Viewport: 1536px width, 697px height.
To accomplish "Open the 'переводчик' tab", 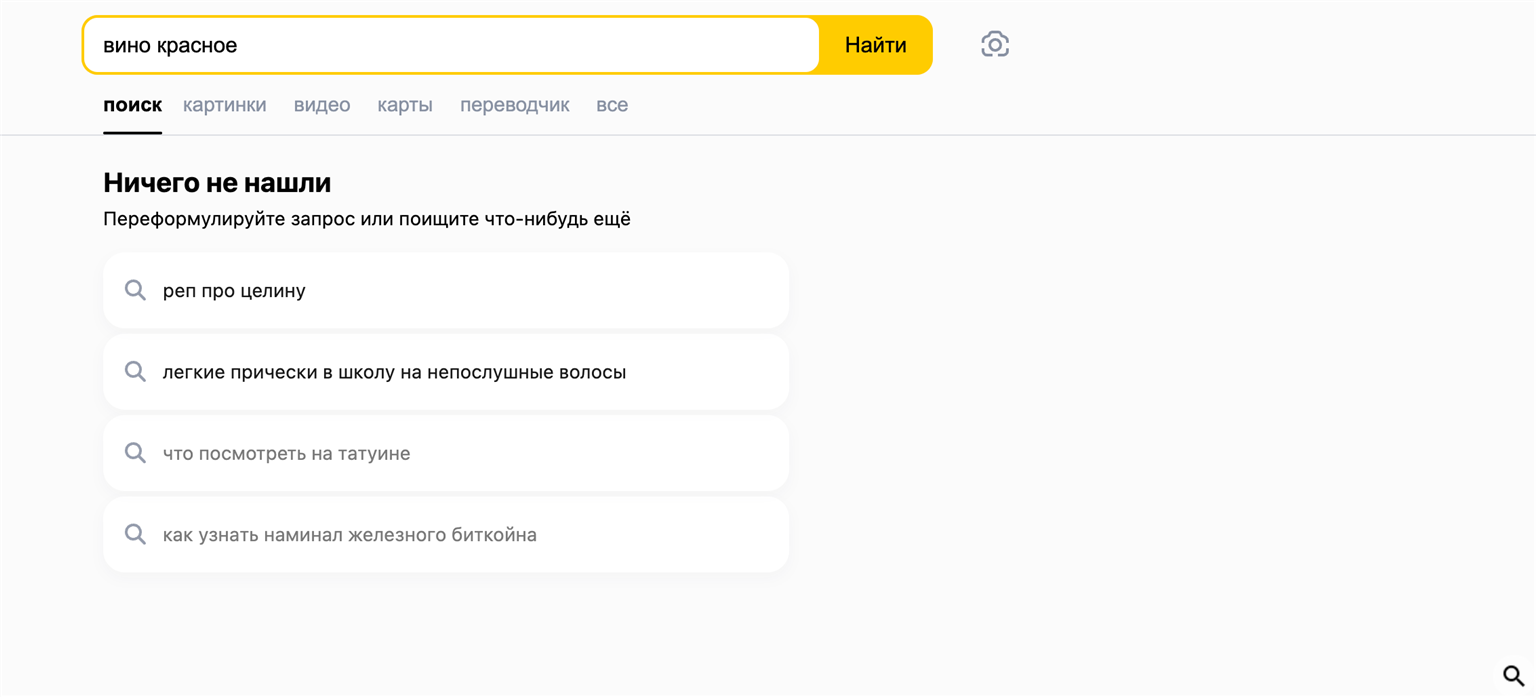I will pyautogui.click(x=514, y=105).
